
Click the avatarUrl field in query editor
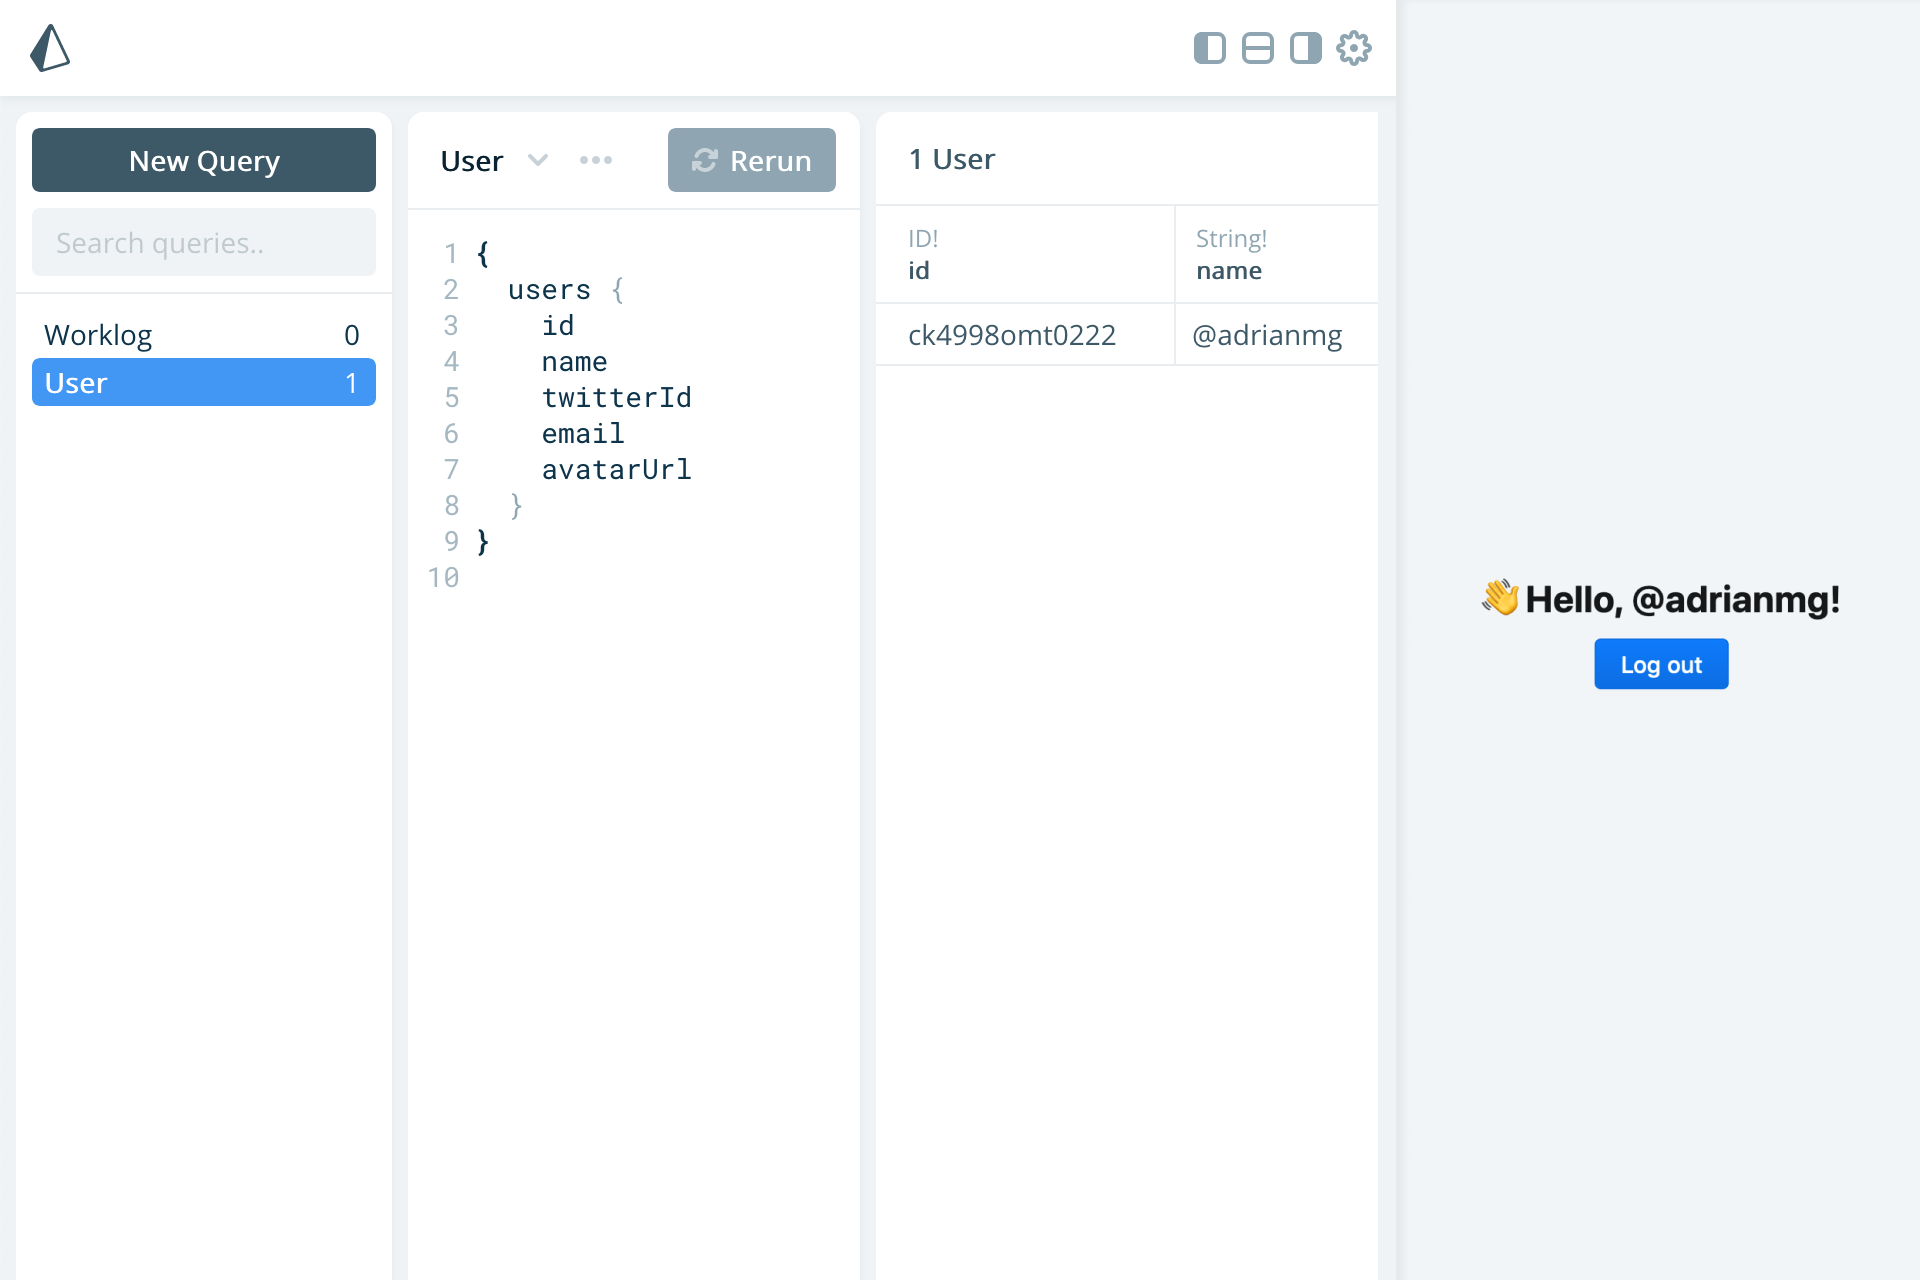click(616, 470)
